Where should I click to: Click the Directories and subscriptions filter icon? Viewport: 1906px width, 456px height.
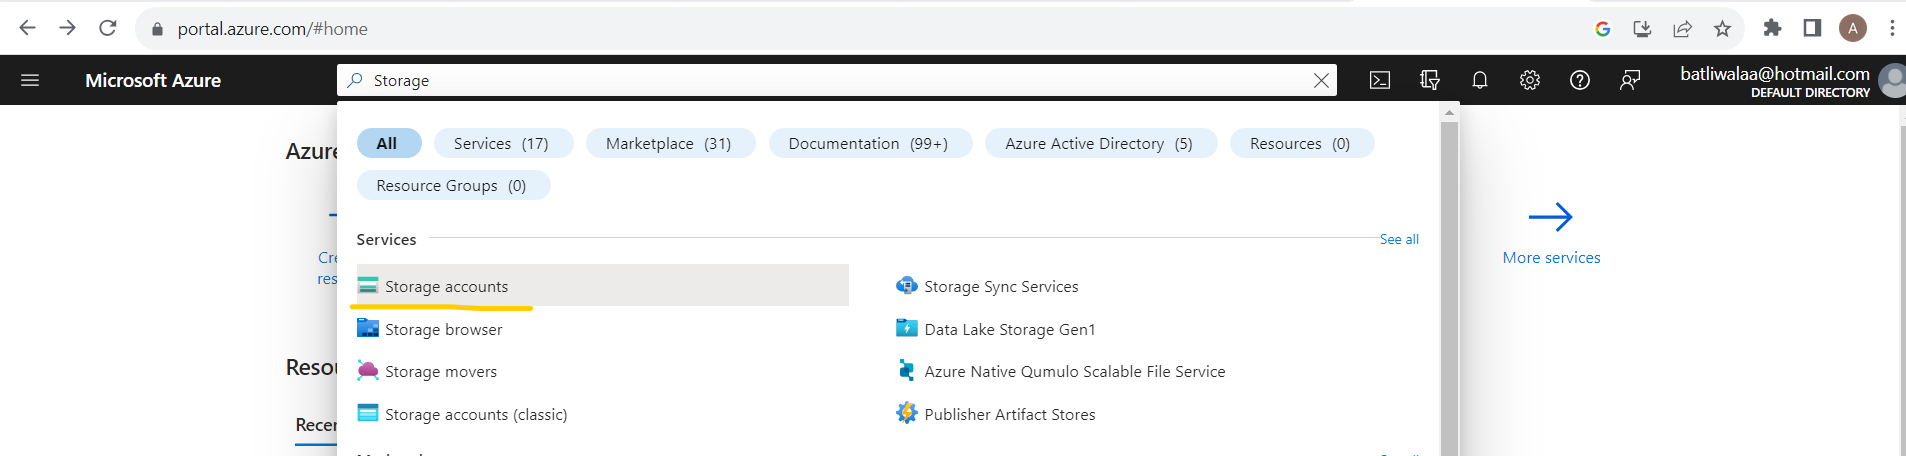1430,81
